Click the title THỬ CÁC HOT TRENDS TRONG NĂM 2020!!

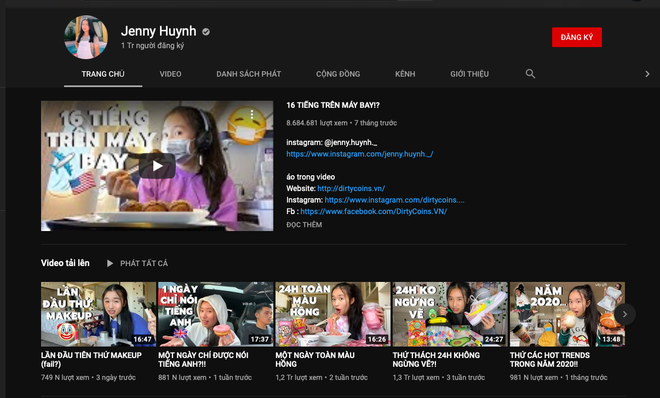(550, 360)
